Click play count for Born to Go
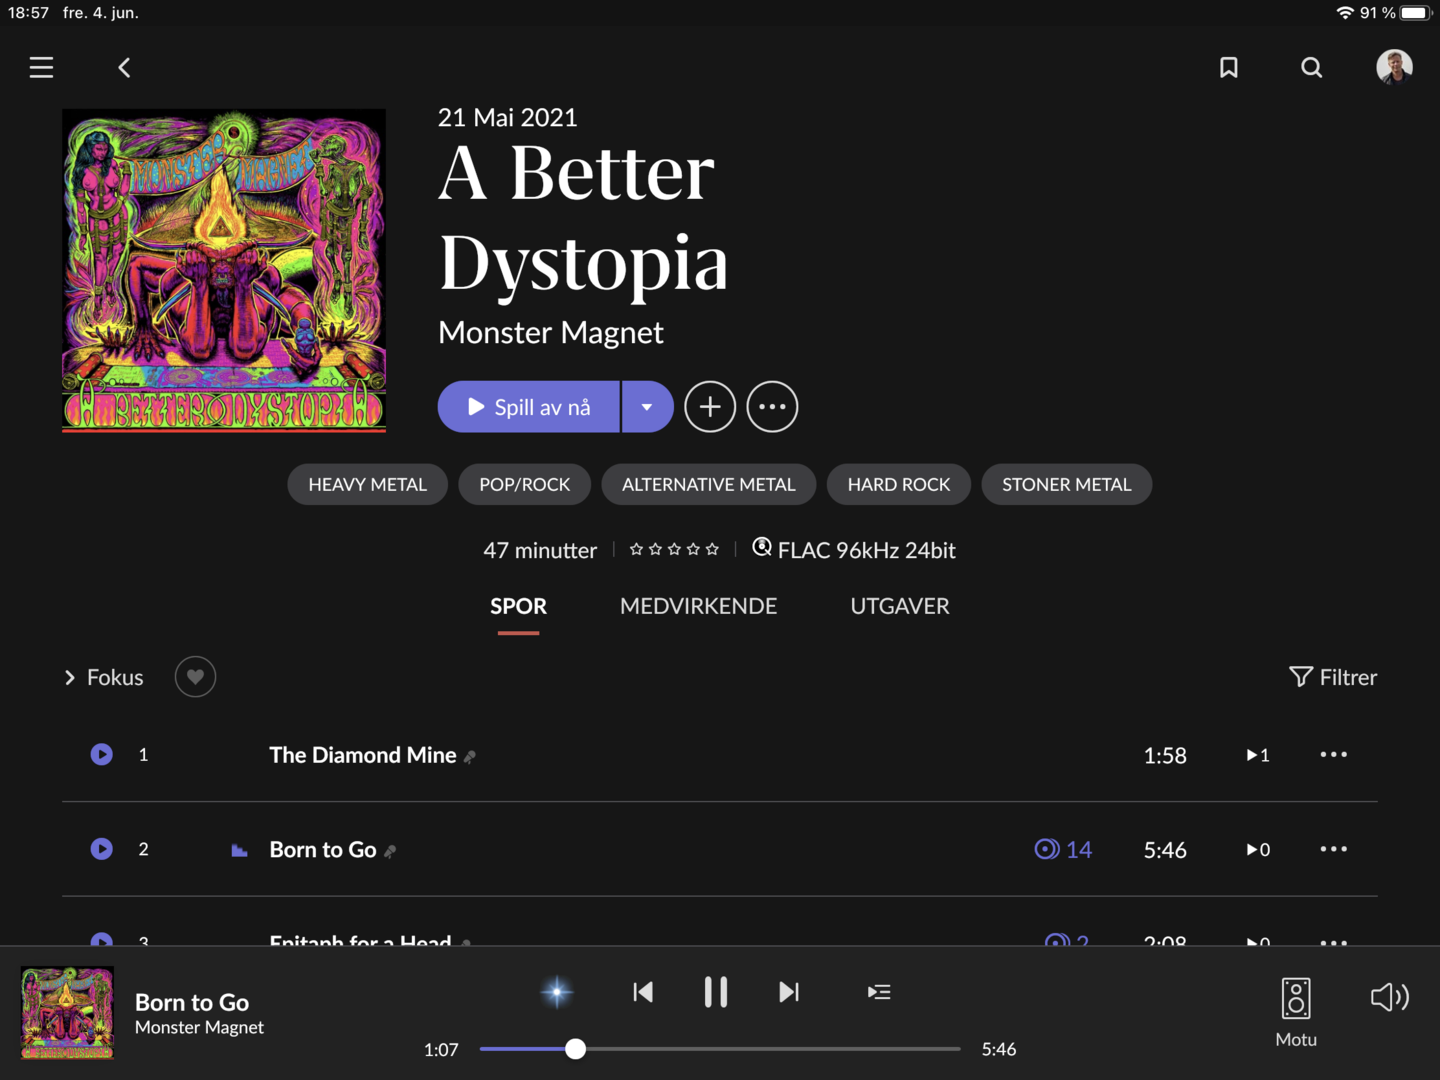The width and height of the screenshot is (1440, 1080). tap(1258, 849)
